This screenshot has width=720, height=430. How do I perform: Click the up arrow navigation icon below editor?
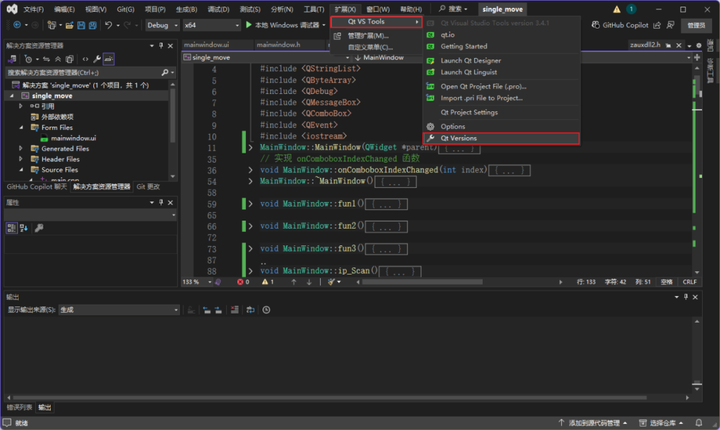[294, 282]
